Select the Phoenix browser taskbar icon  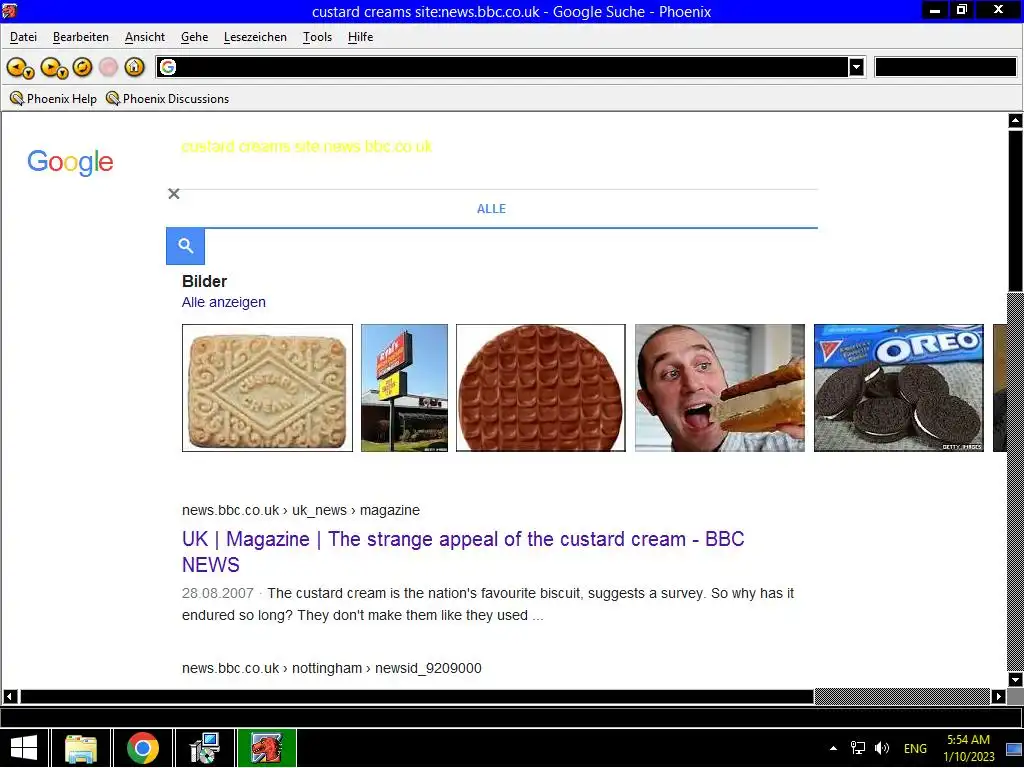coord(266,748)
